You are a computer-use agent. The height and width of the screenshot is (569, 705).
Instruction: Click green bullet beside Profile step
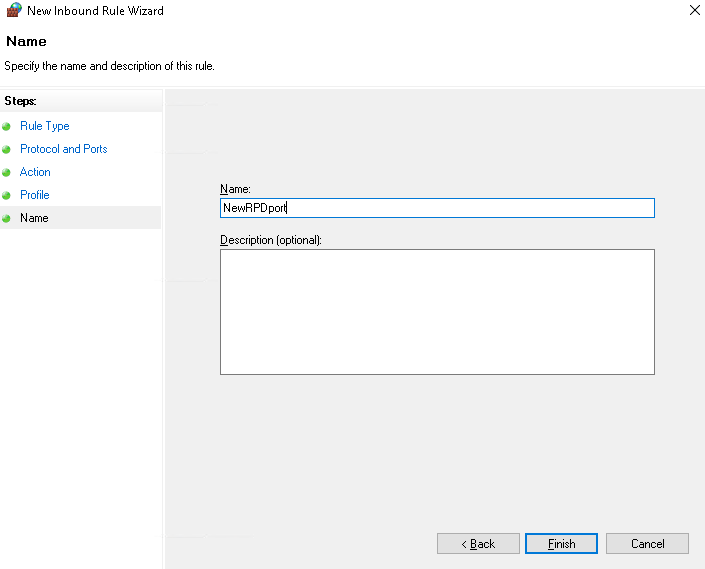tap(7, 196)
